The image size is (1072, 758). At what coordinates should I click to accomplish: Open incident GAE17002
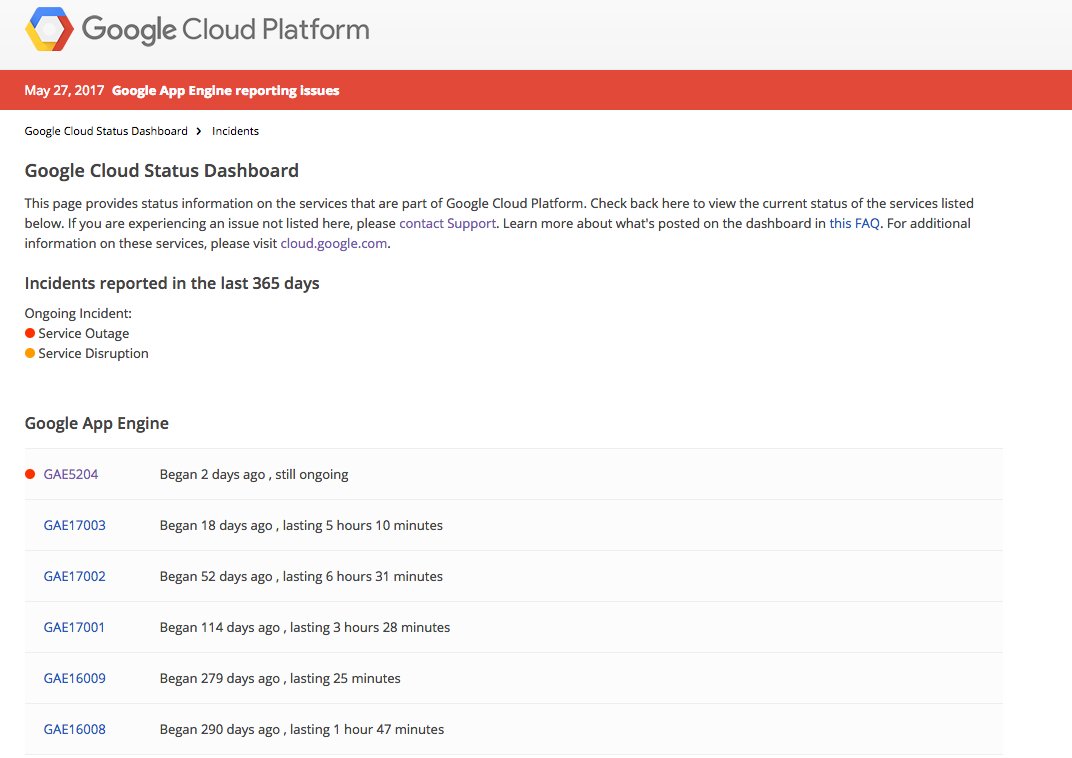pos(75,576)
